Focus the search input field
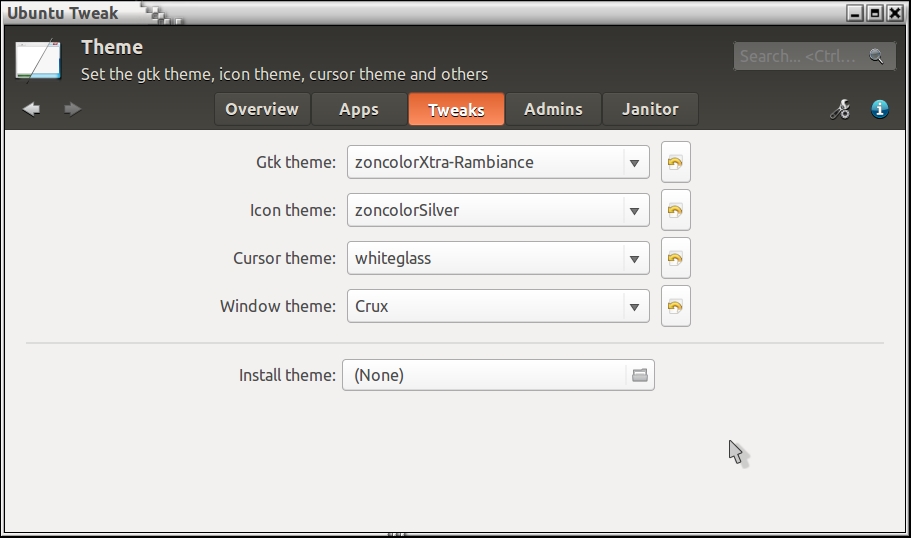This screenshot has height=538, width=911. [x=800, y=57]
